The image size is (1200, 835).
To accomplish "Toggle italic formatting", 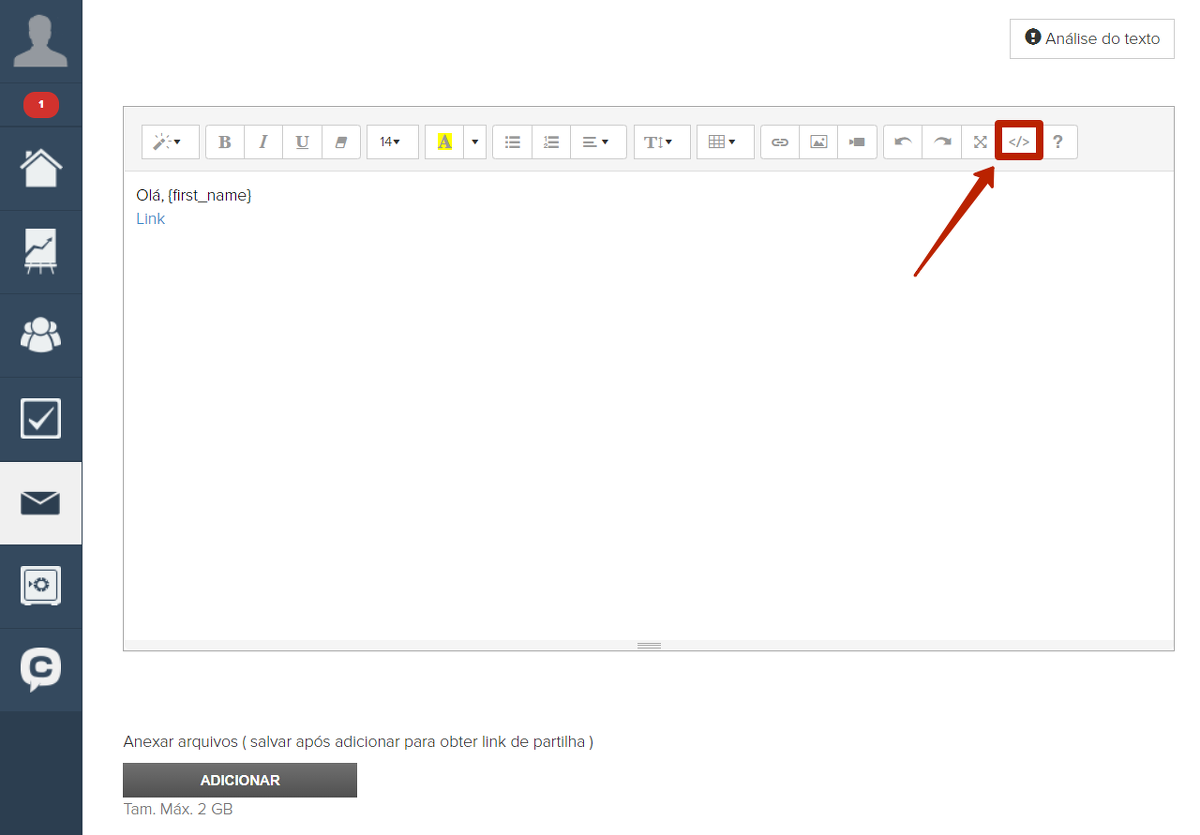I will 263,142.
